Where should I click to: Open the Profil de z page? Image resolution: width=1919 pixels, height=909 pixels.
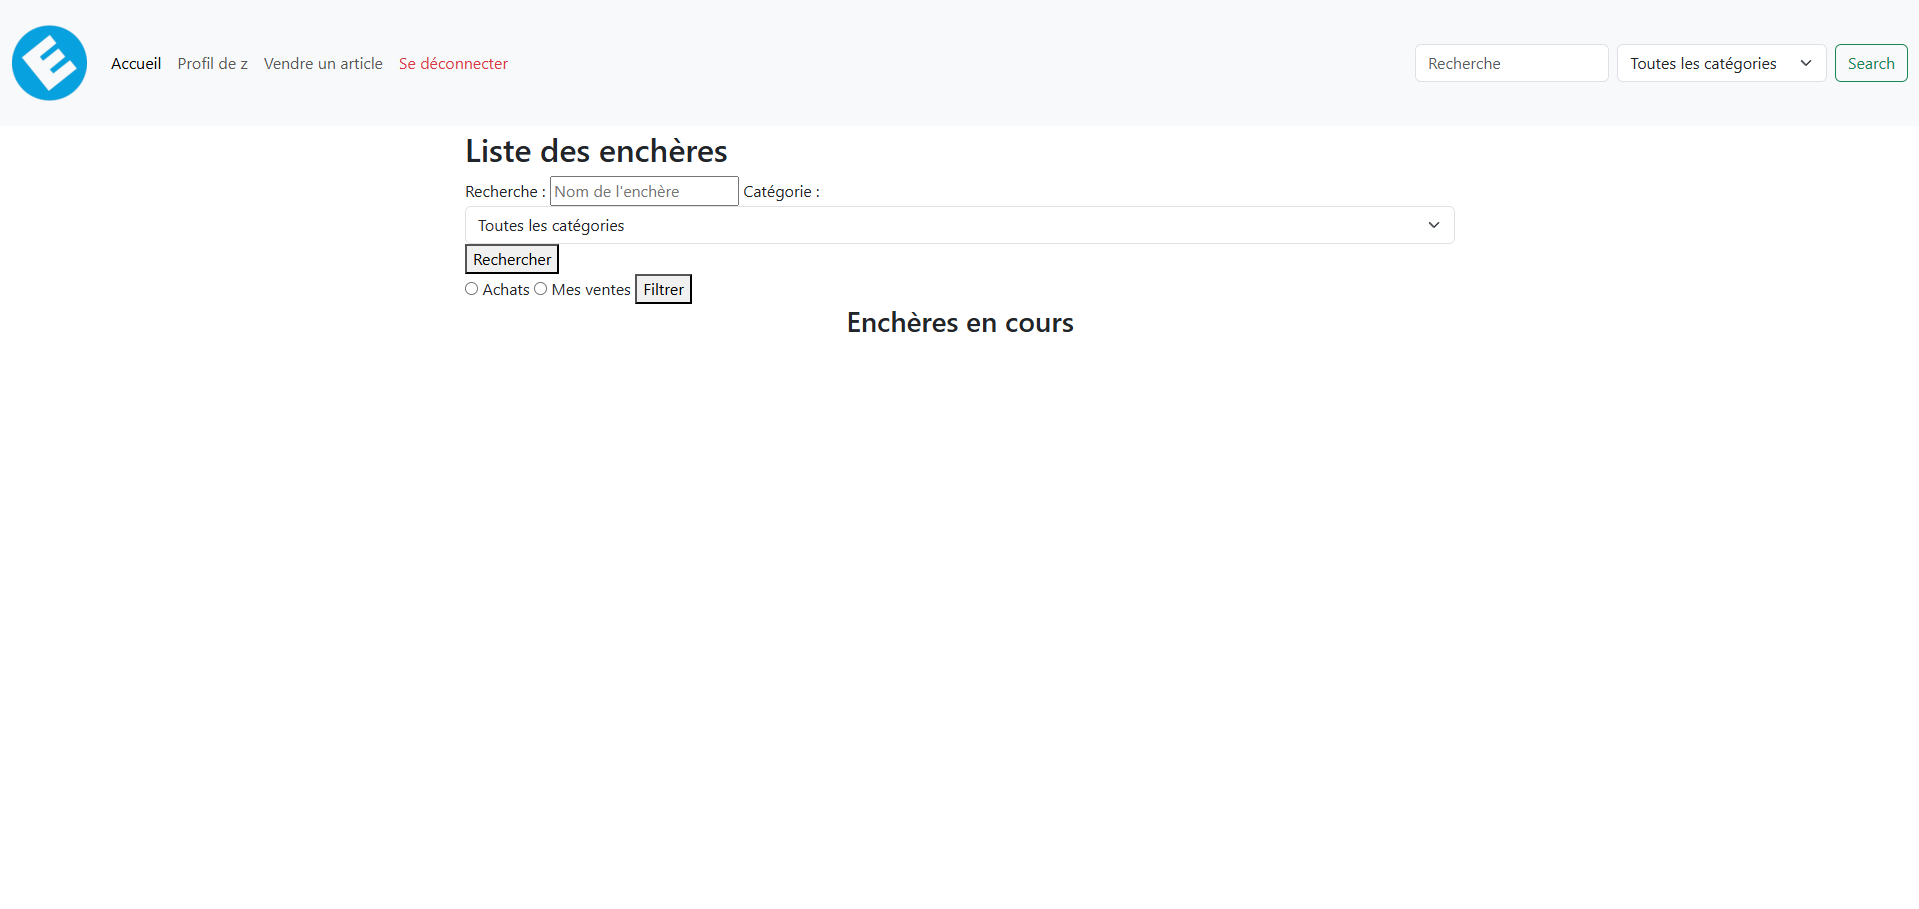212,63
